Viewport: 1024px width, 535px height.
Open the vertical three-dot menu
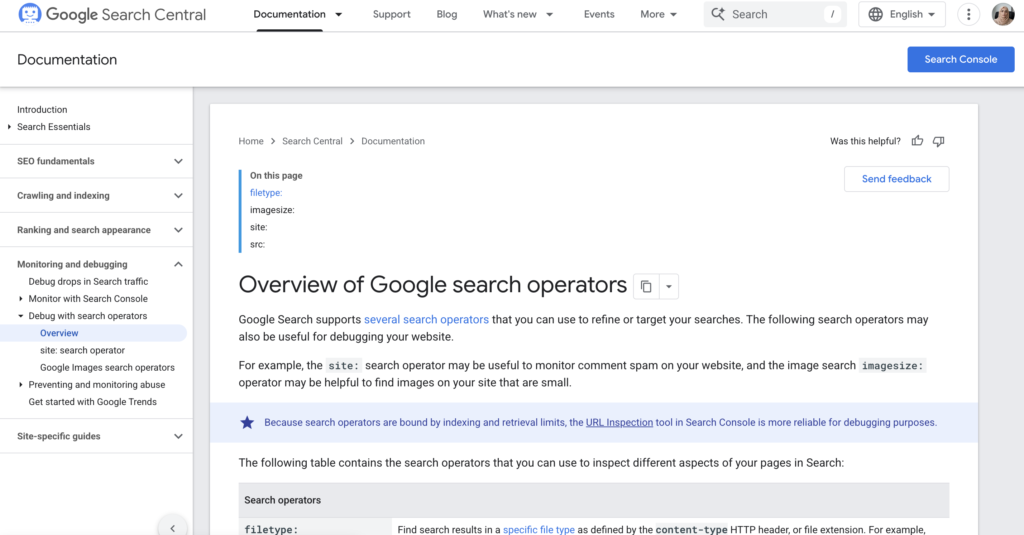[x=968, y=14]
